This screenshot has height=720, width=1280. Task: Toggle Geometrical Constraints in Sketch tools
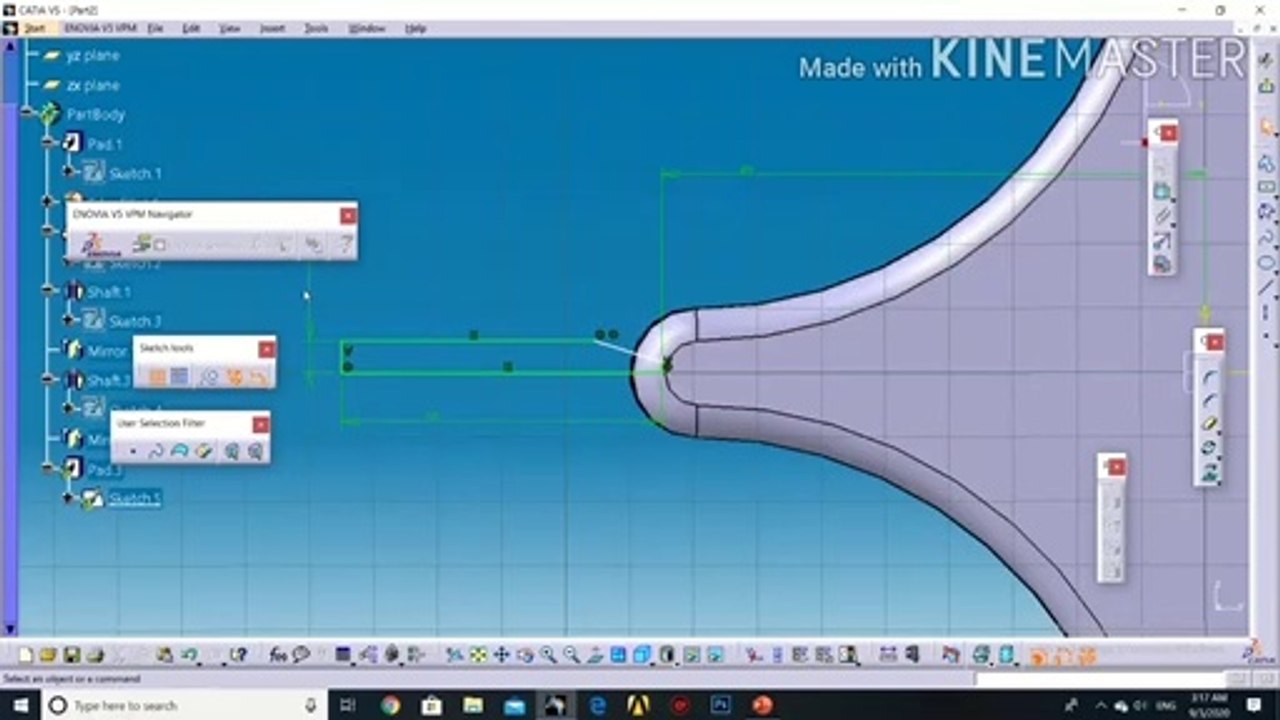point(234,376)
